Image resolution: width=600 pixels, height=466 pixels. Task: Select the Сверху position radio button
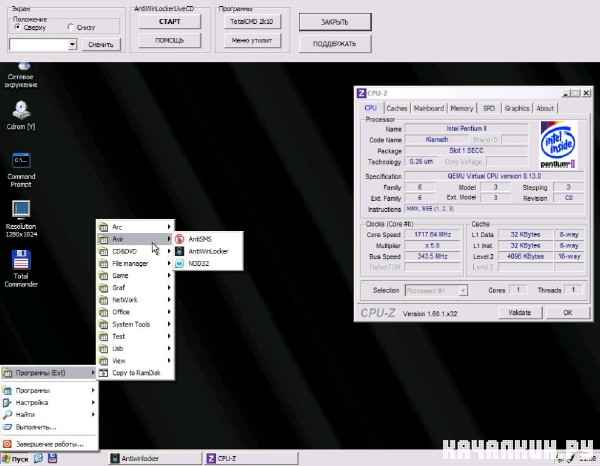tap(18, 27)
